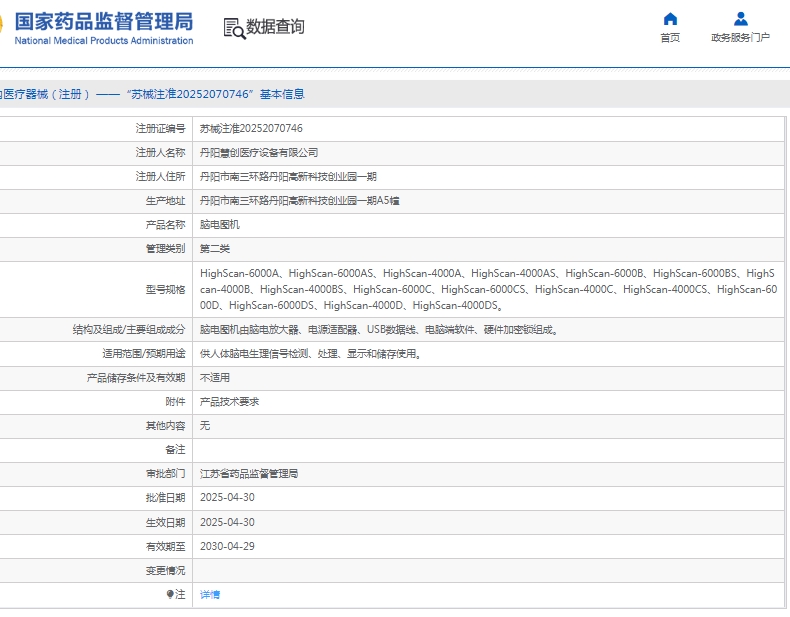Open the 政务服务门户 user icon

click(741, 19)
